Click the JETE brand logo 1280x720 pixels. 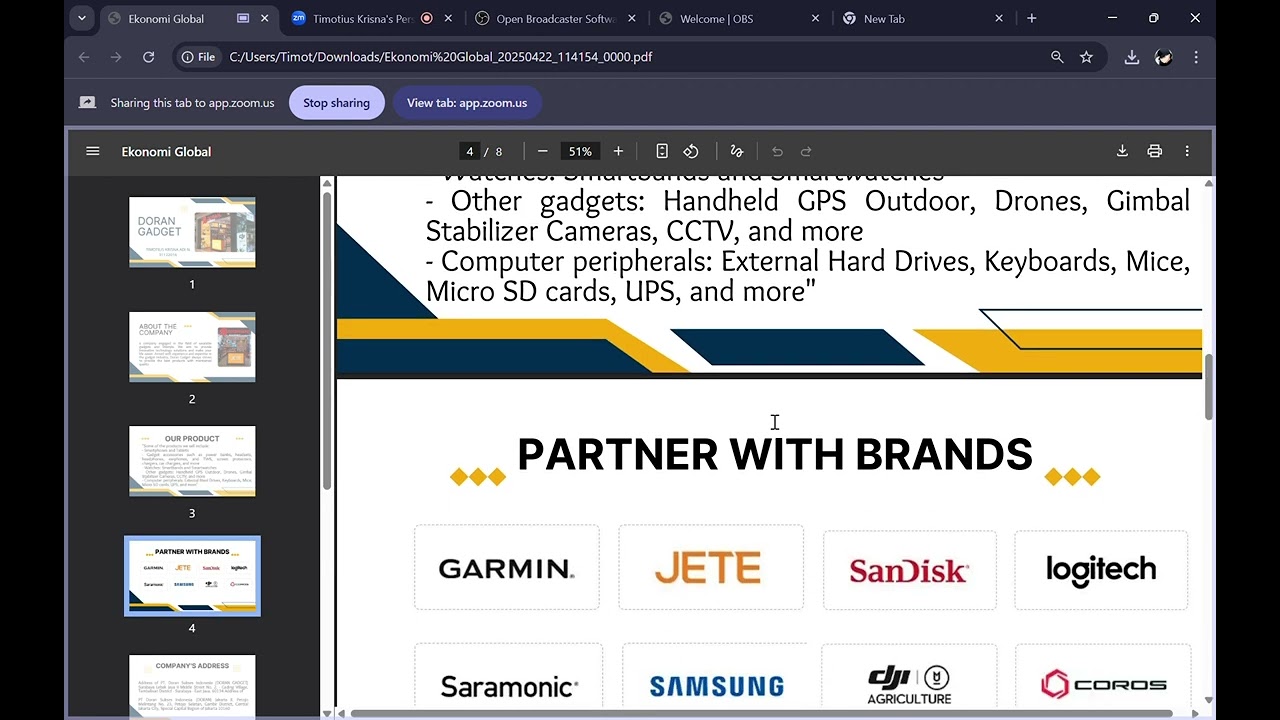[x=709, y=568]
